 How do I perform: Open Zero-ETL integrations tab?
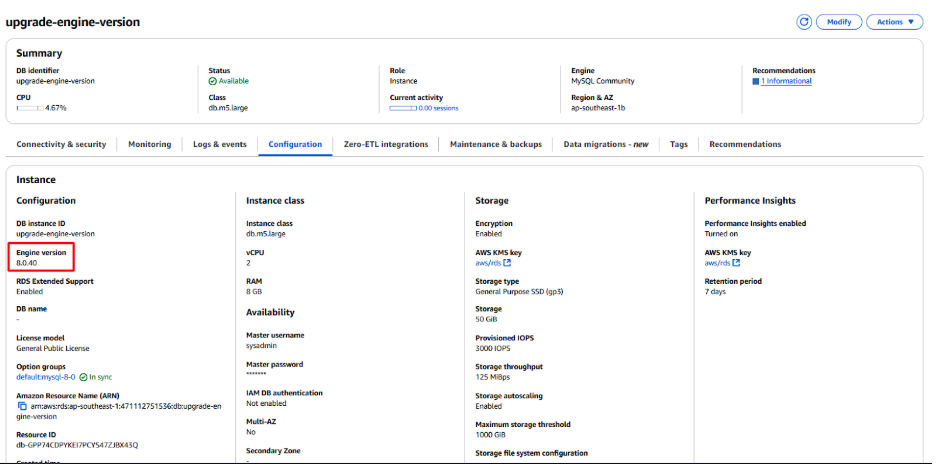[386, 144]
